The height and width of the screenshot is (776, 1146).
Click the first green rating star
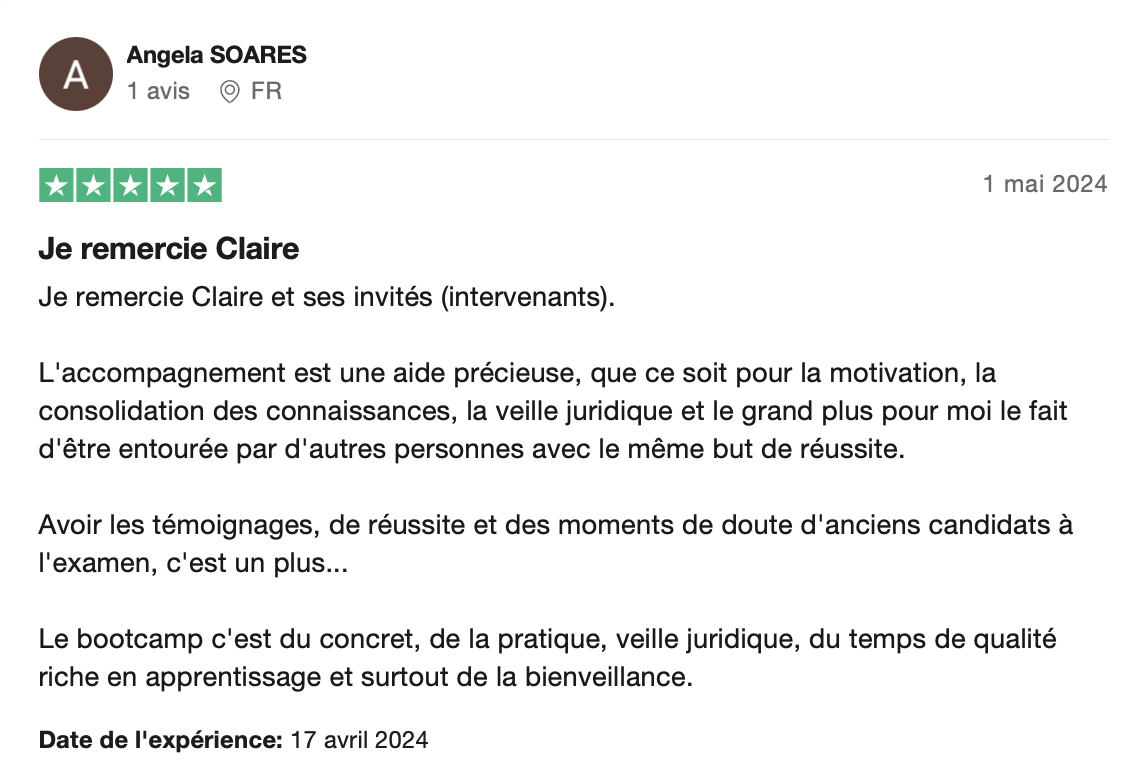click(56, 186)
